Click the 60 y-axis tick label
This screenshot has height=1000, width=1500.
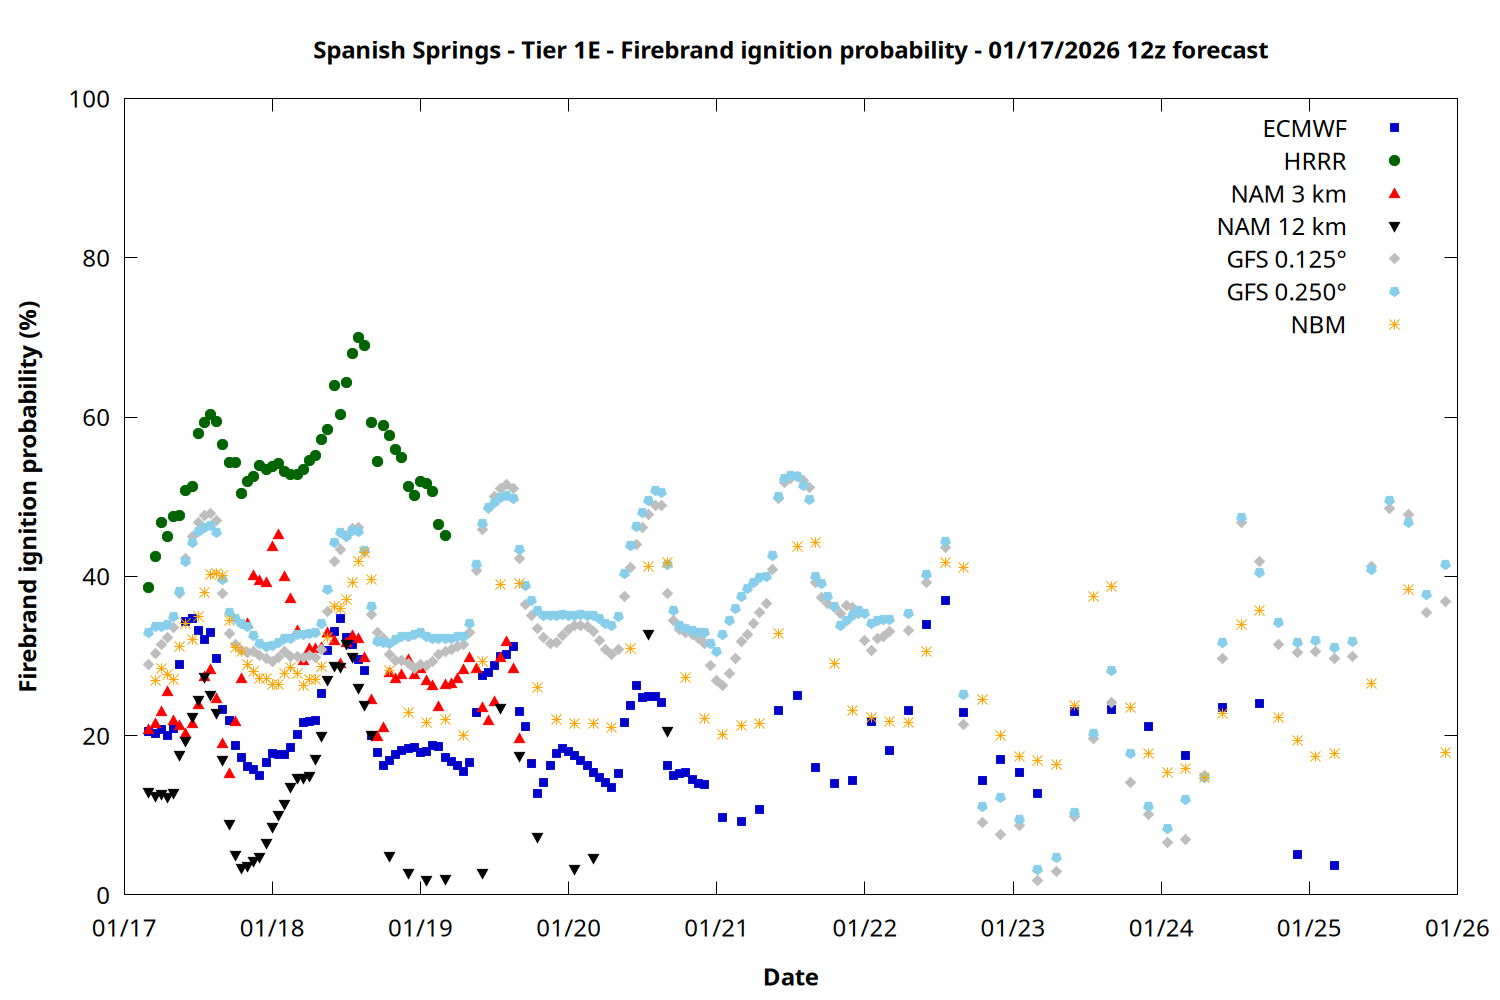(96, 418)
